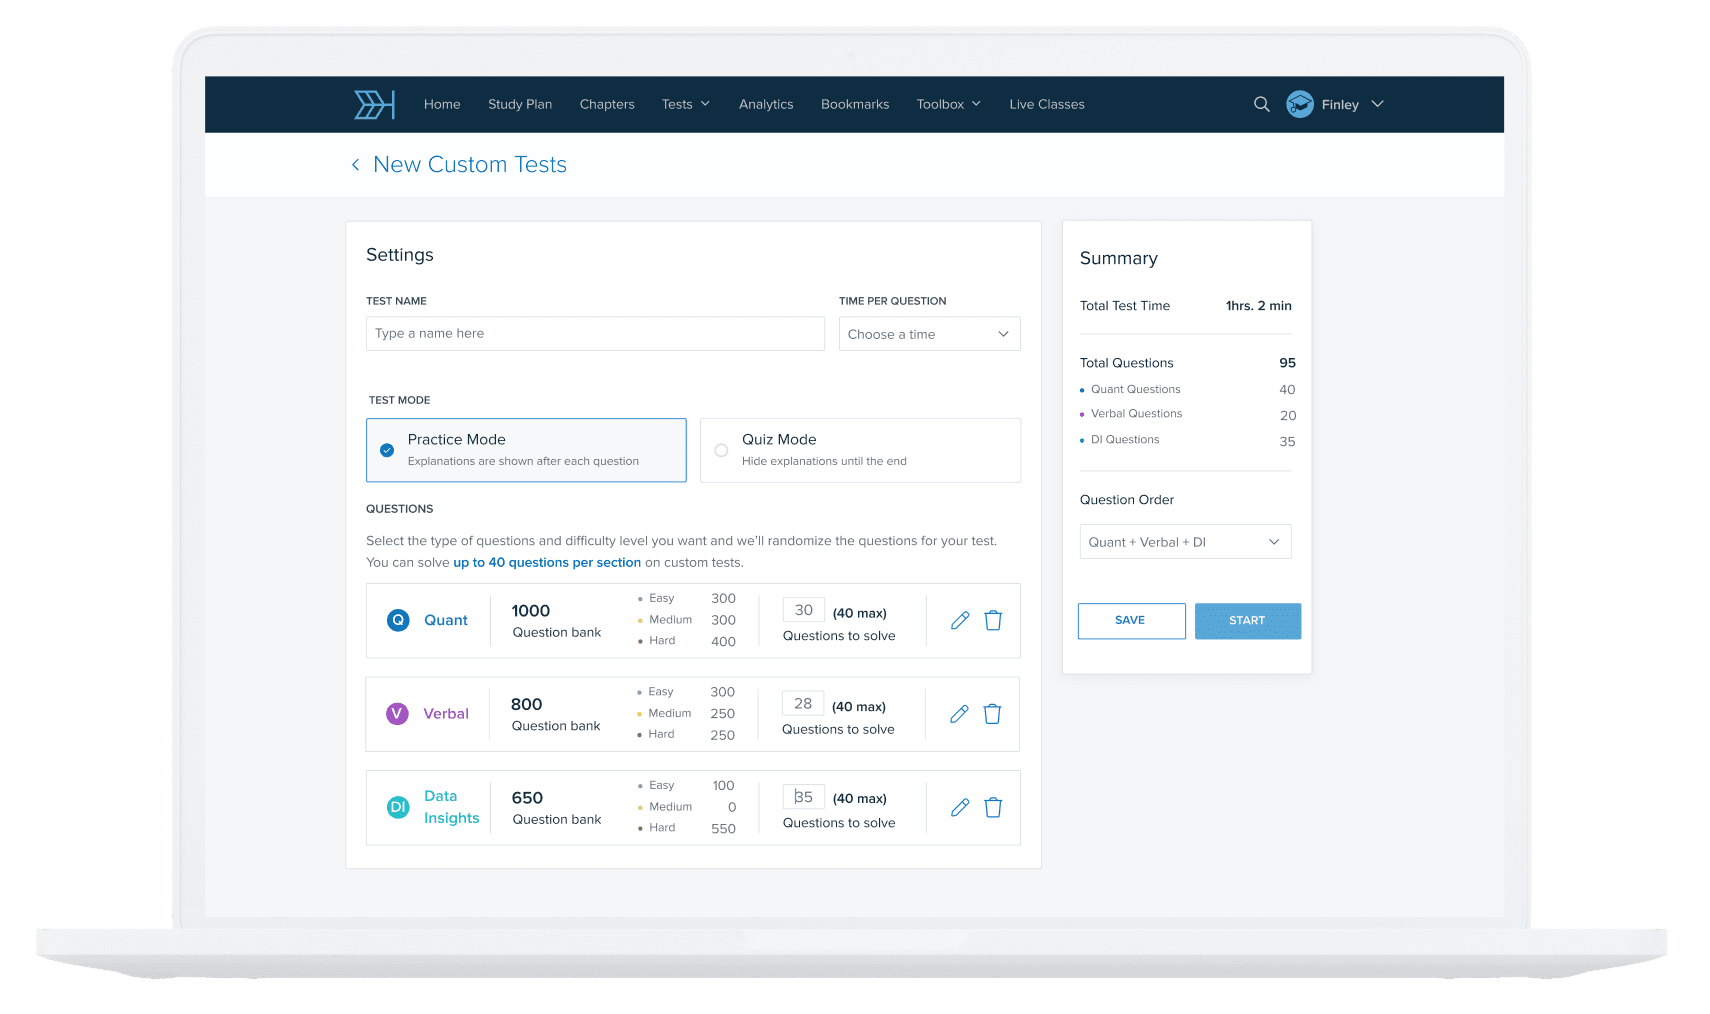Click the Verbal section name
This screenshot has height=1014, width=1710.
click(x=446, y=714)
